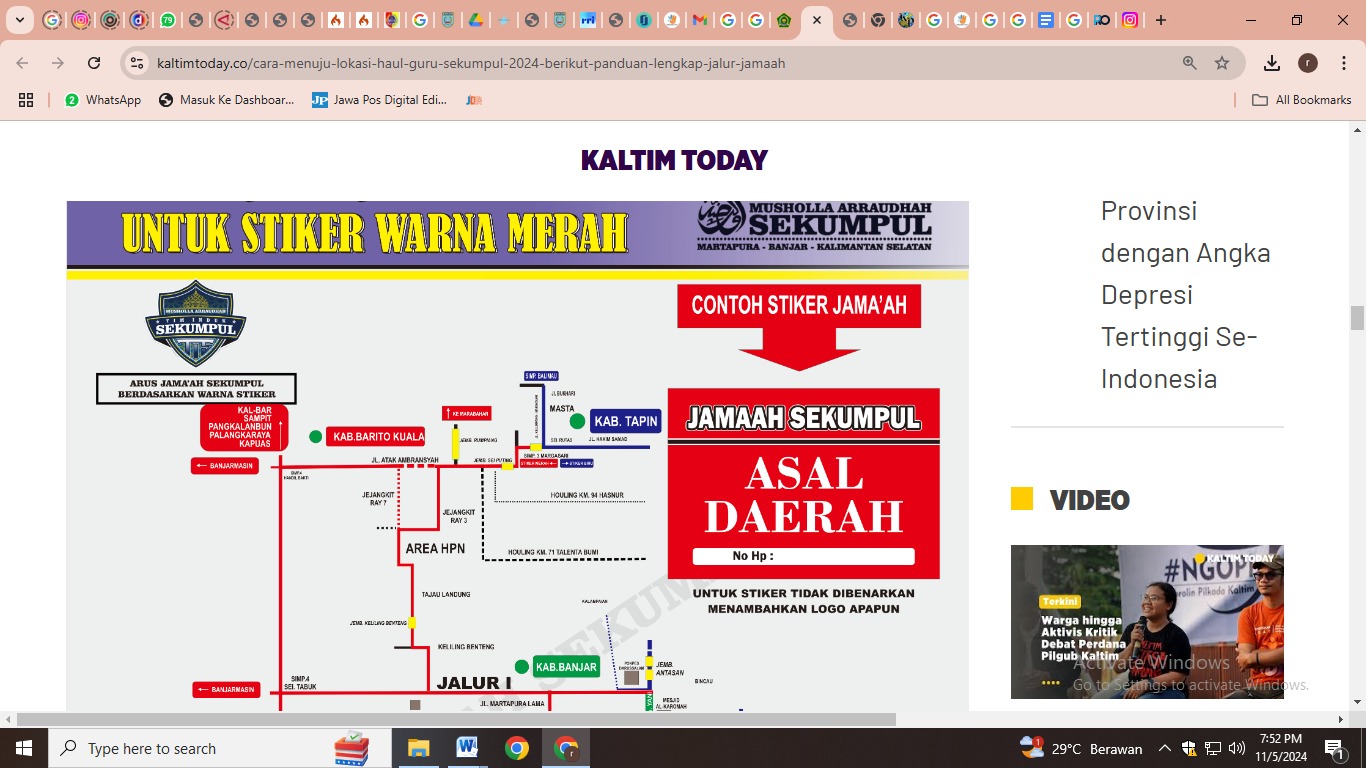Open the zoom magnifier icon in address bar
Screen dimensions: 1366x768
point(1190,63)
